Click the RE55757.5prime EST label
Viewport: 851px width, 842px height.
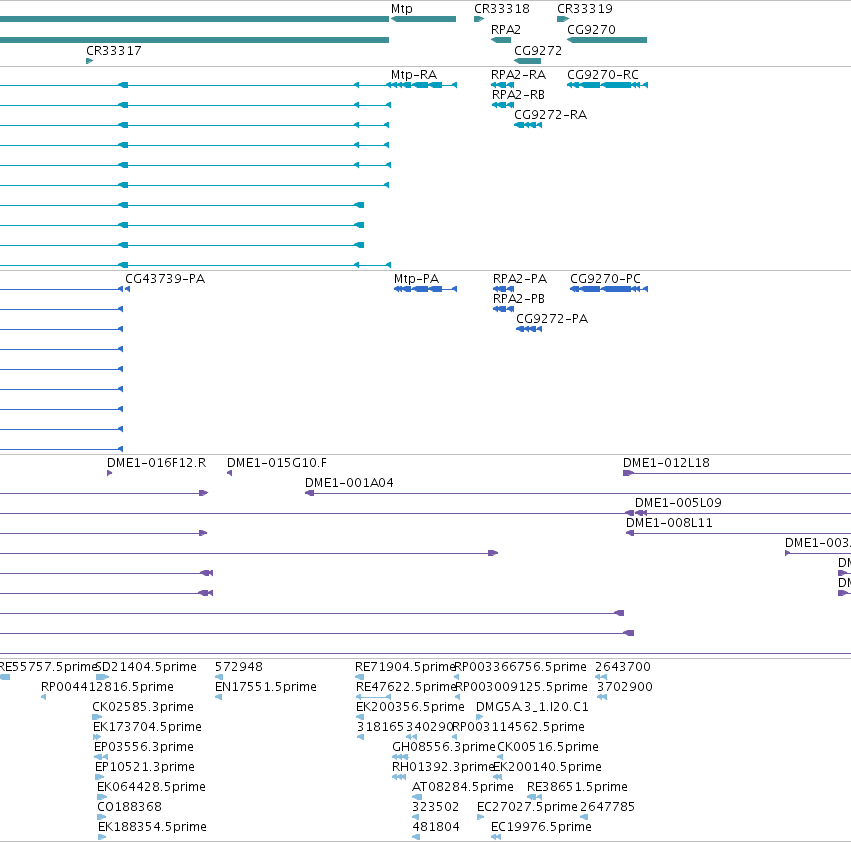pyautogui.click(x=48, y=667)
